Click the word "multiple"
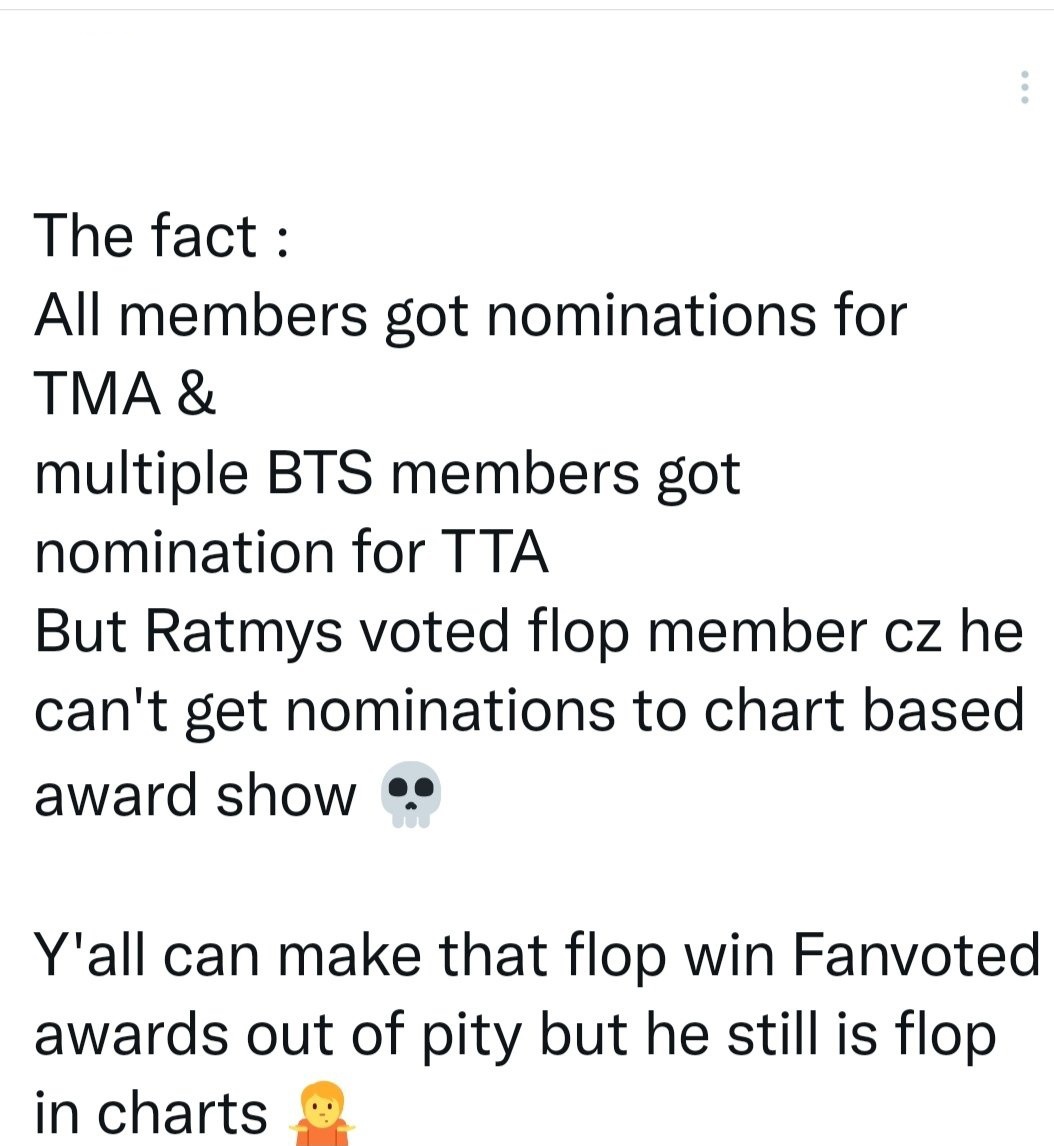The width and height of the screenshot is (1054, 1146). click(x=140, y=476)
